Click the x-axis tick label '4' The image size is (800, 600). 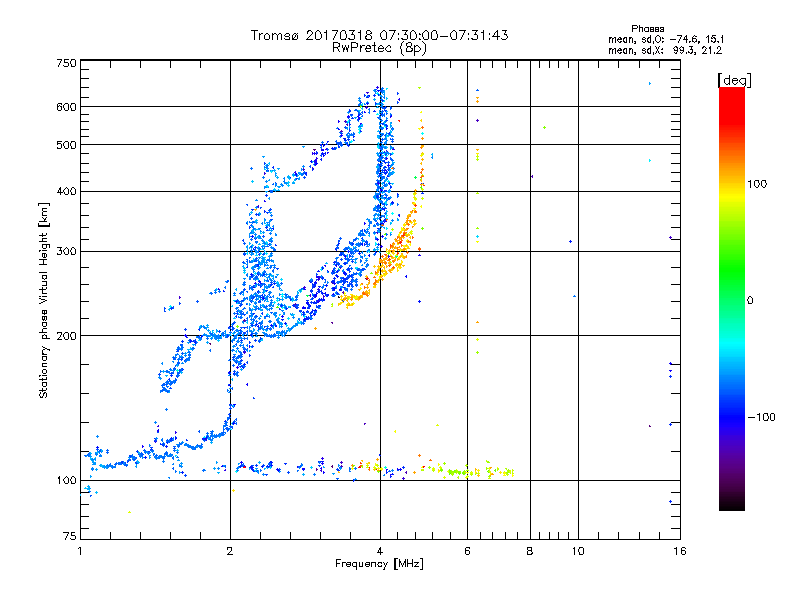point(380,551)
